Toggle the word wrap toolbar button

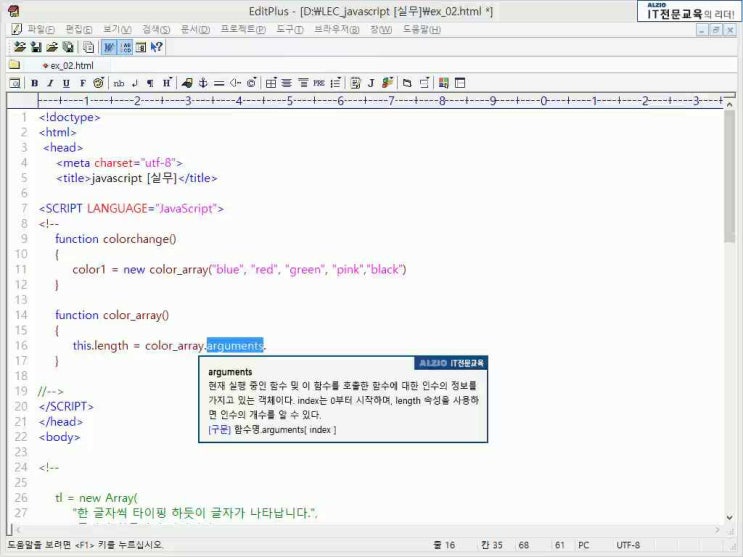click(109, 47)
